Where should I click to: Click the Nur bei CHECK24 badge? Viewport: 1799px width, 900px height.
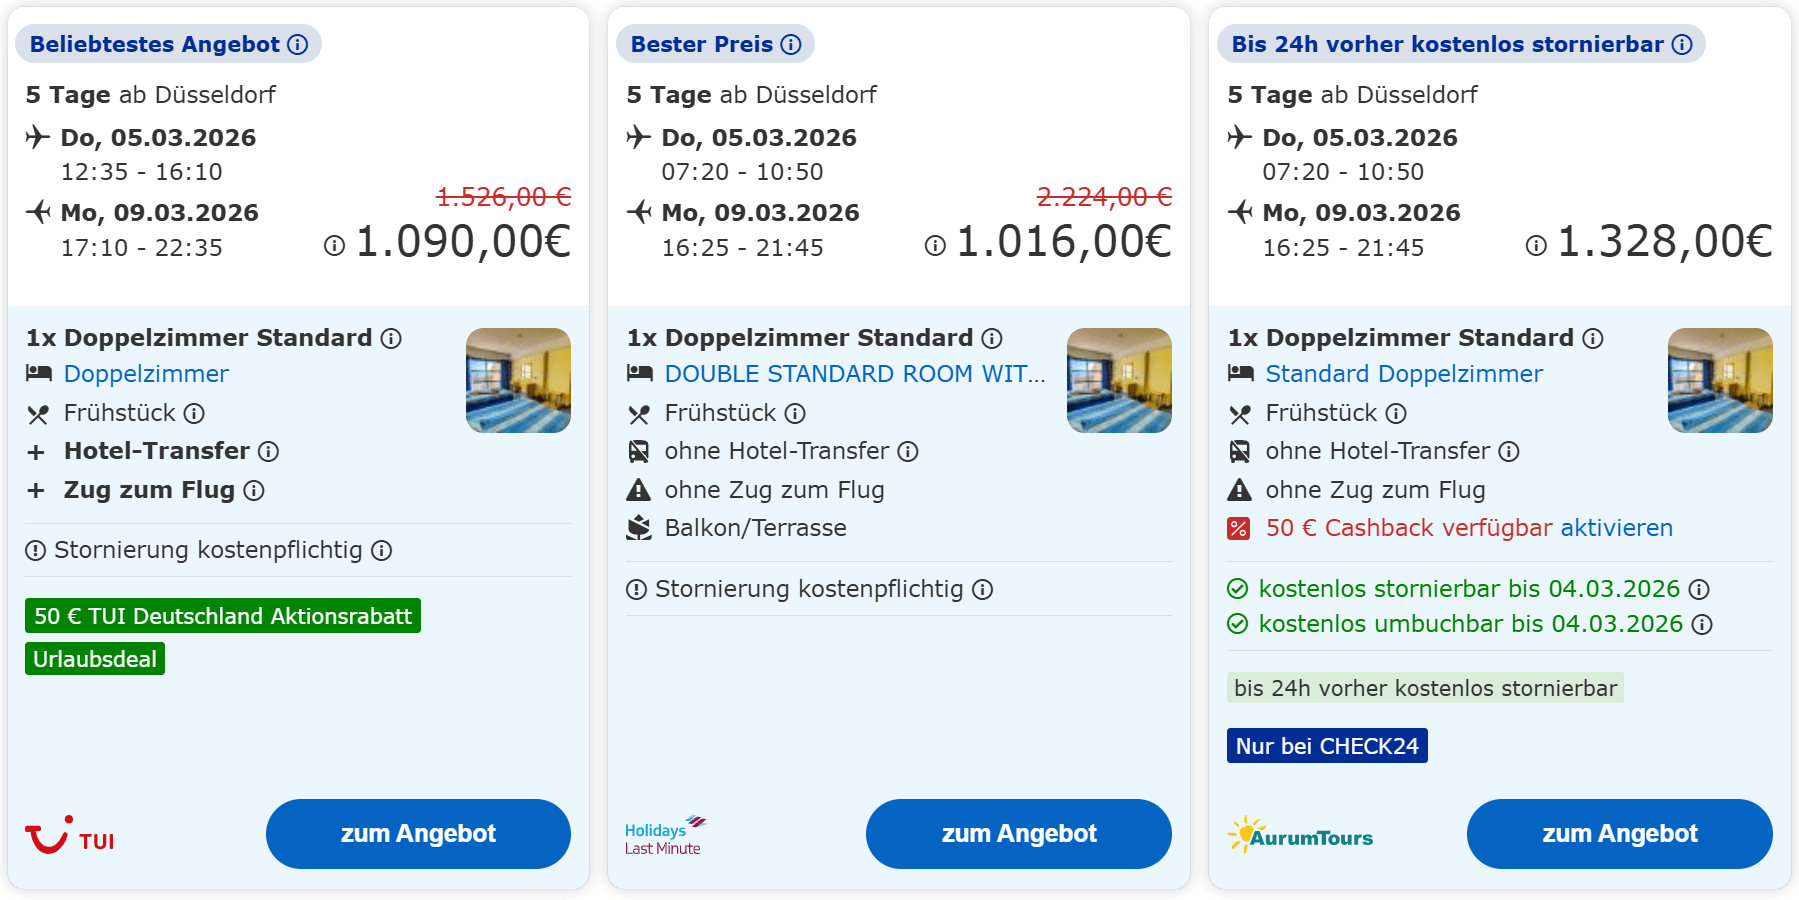point(1327,746)
